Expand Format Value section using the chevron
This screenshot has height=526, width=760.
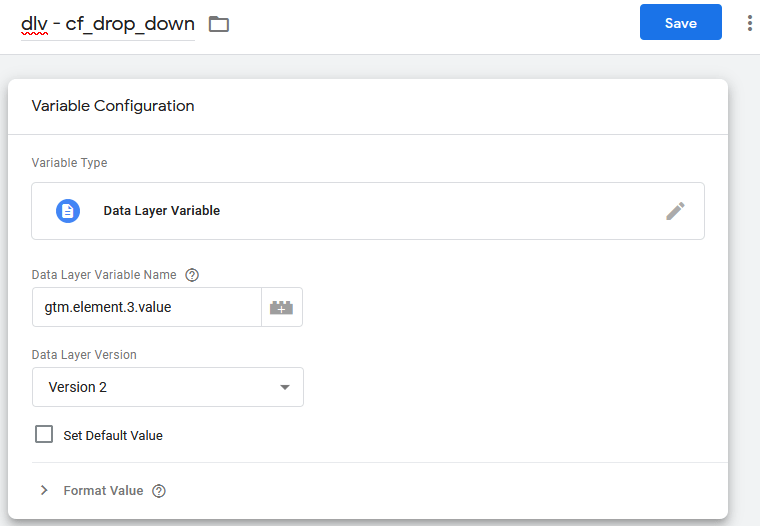click(44, 491)
